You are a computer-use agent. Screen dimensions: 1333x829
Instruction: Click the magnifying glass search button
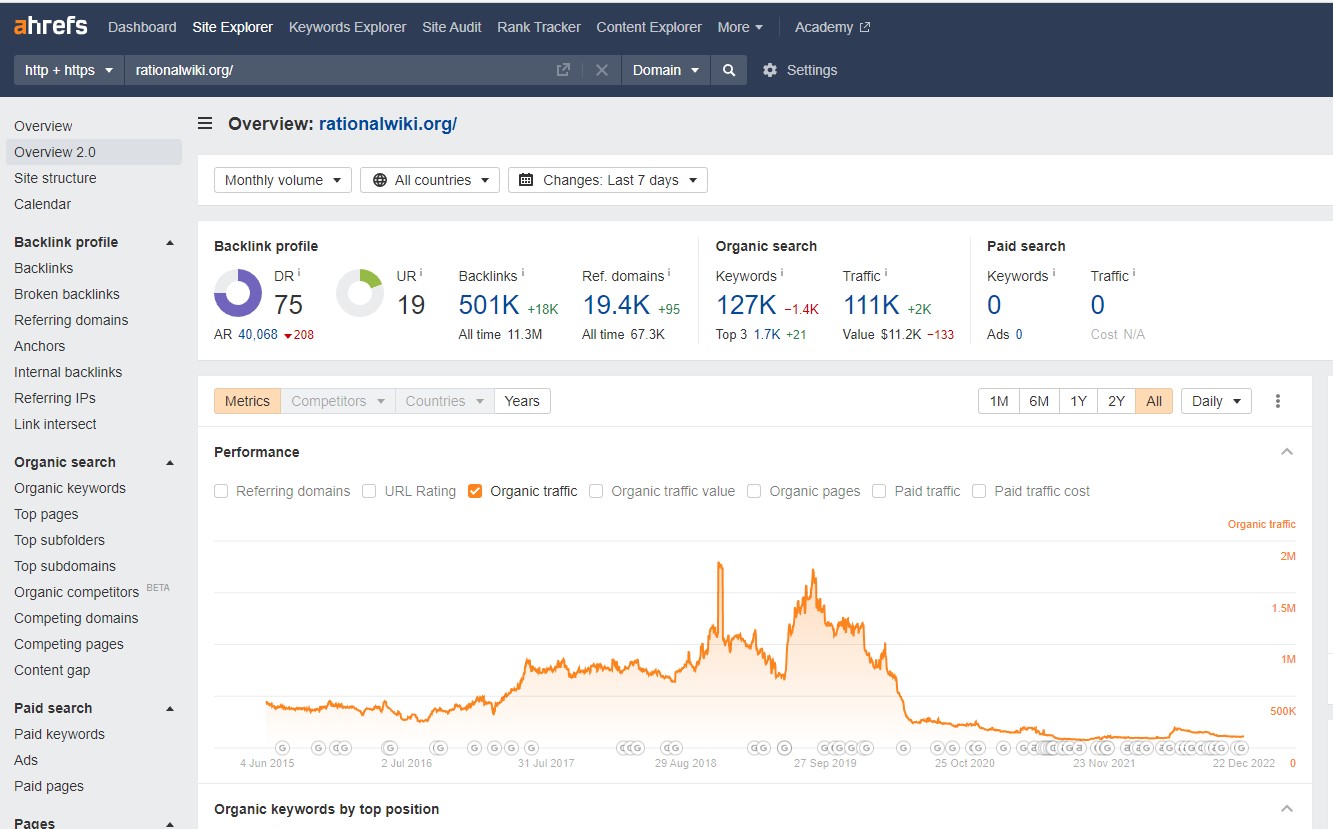[x=729, y=70]
